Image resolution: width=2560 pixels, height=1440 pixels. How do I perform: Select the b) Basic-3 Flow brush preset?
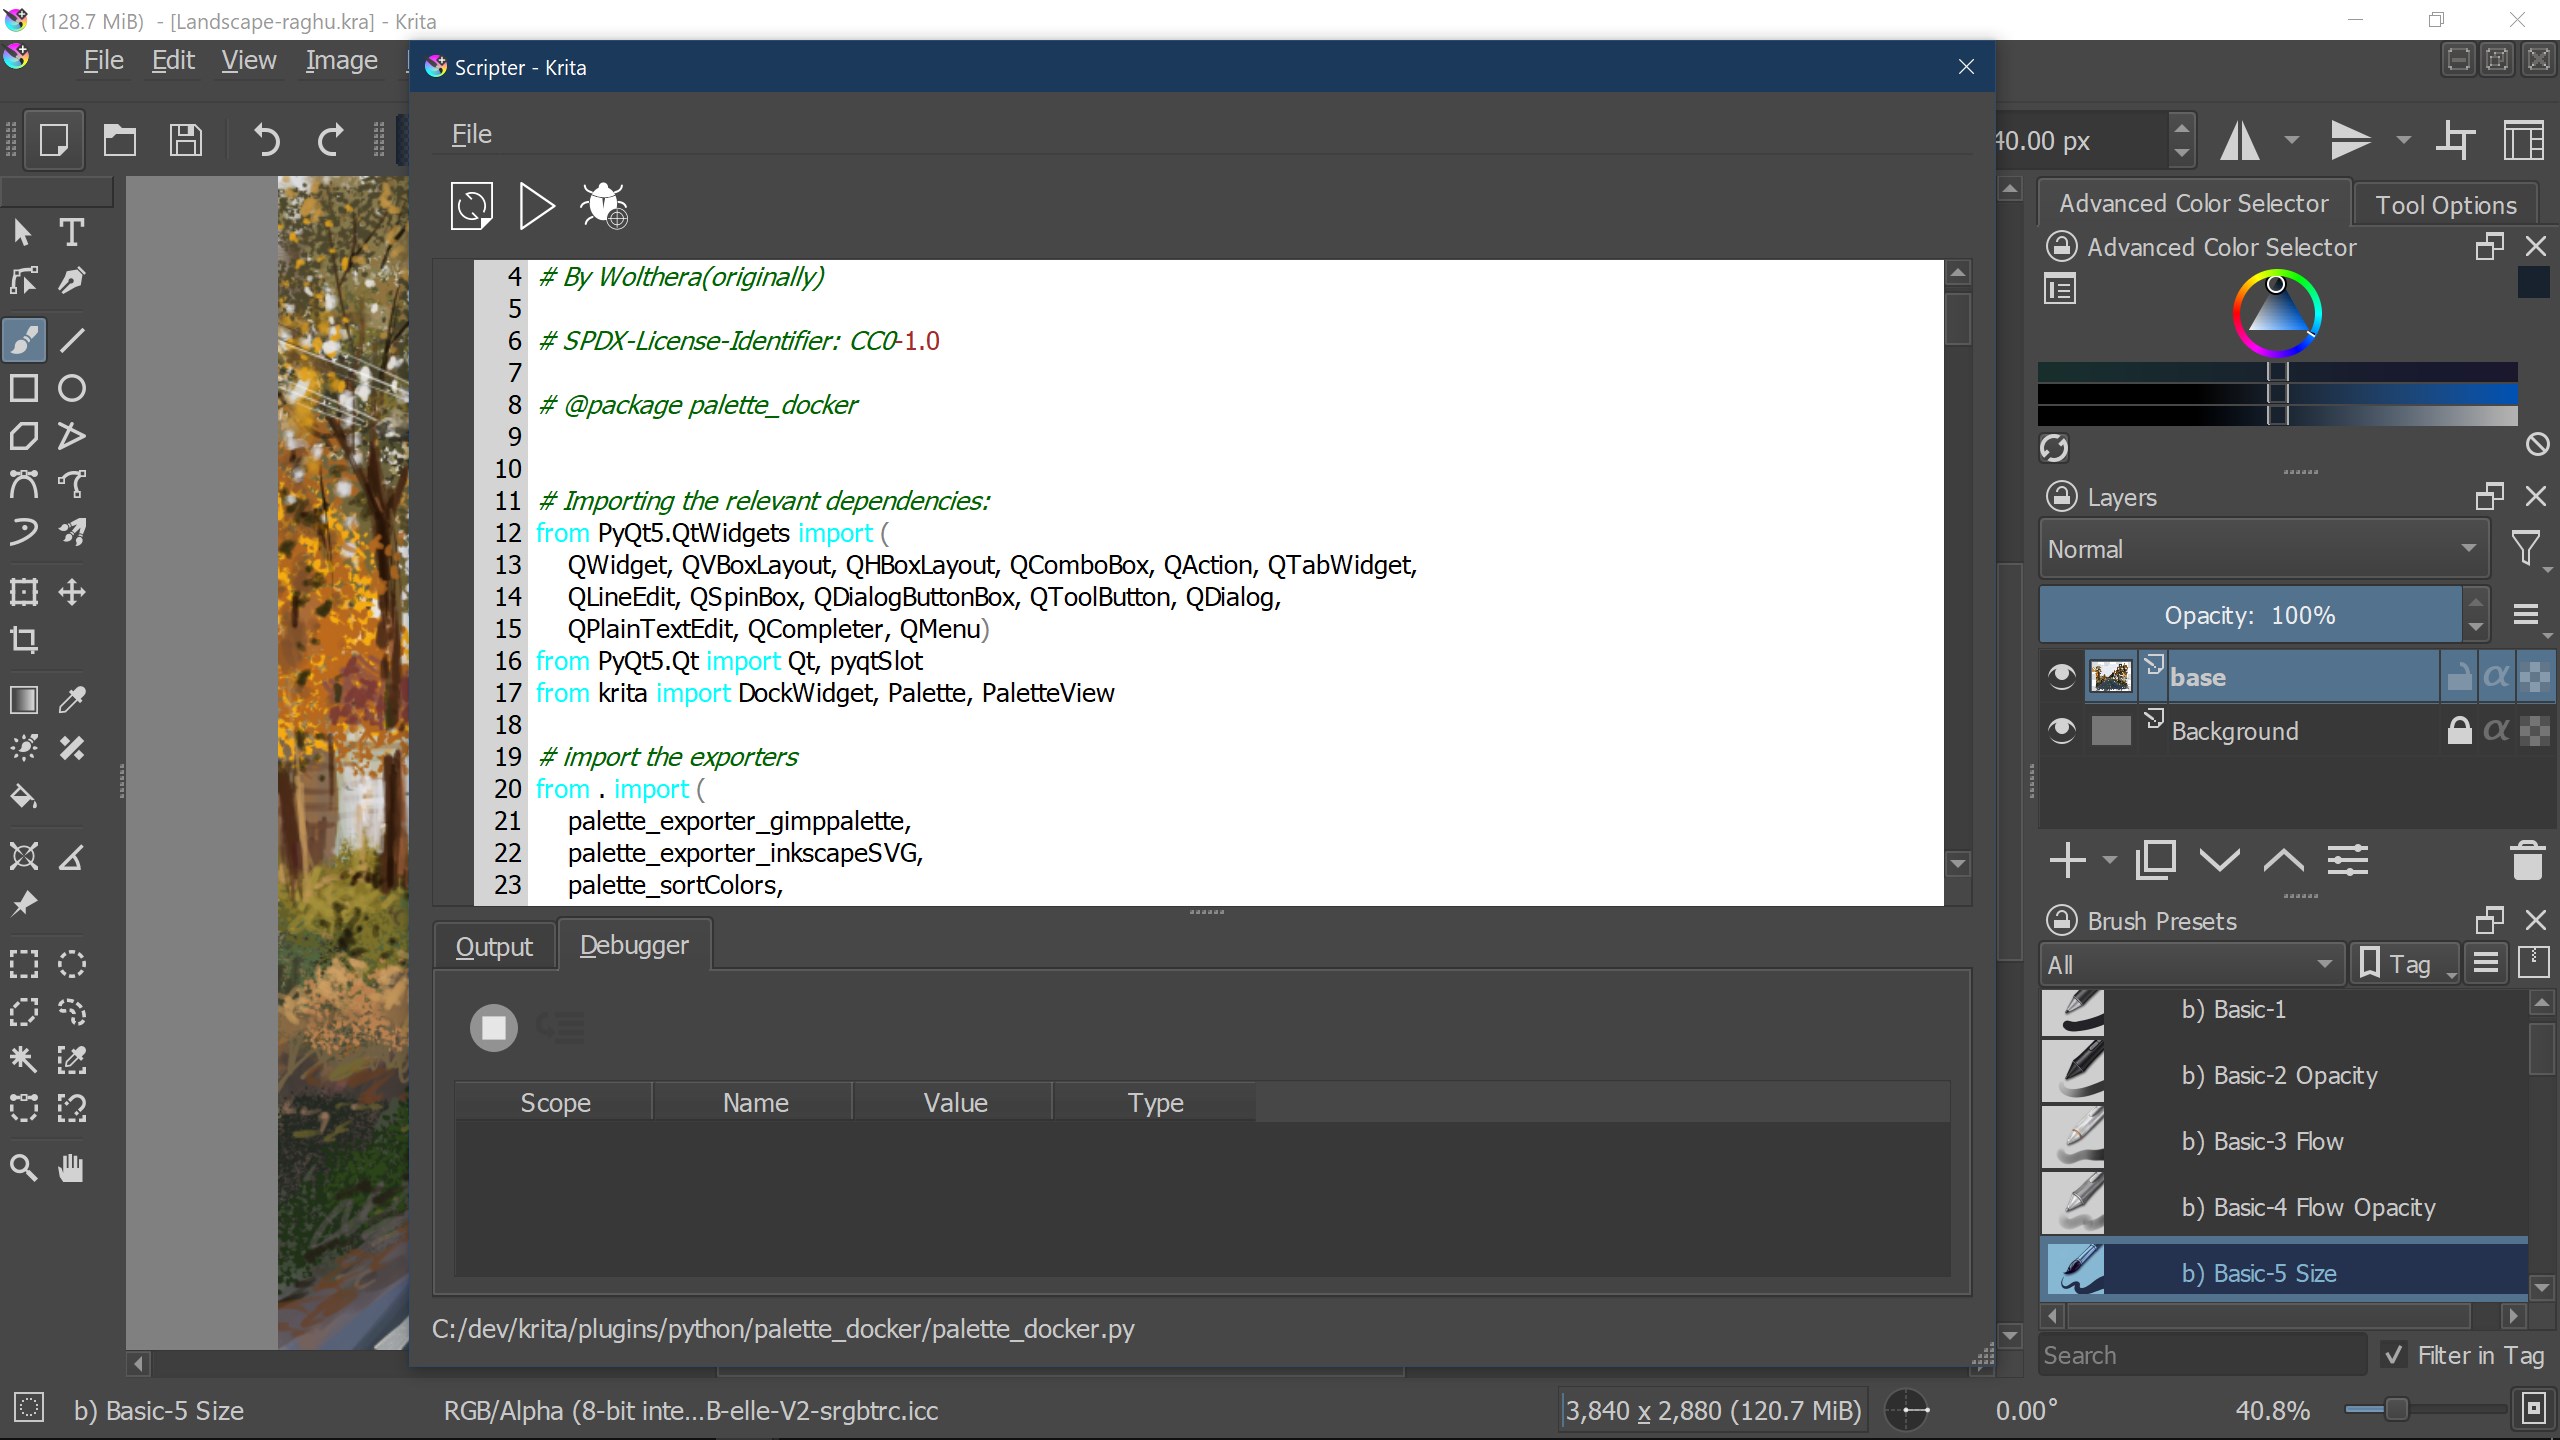coord(2262,1140)
